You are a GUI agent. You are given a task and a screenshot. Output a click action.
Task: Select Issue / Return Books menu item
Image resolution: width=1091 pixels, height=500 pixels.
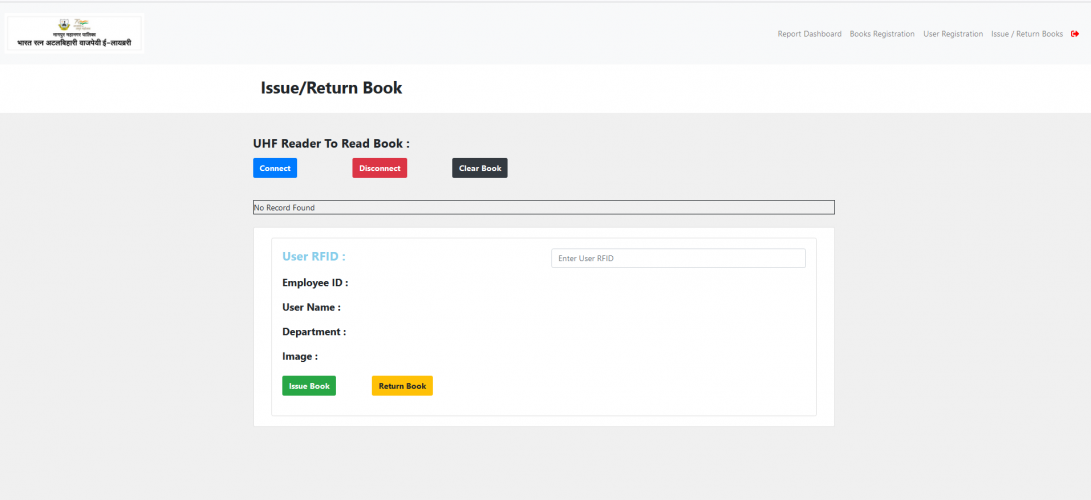point(1027,34)
